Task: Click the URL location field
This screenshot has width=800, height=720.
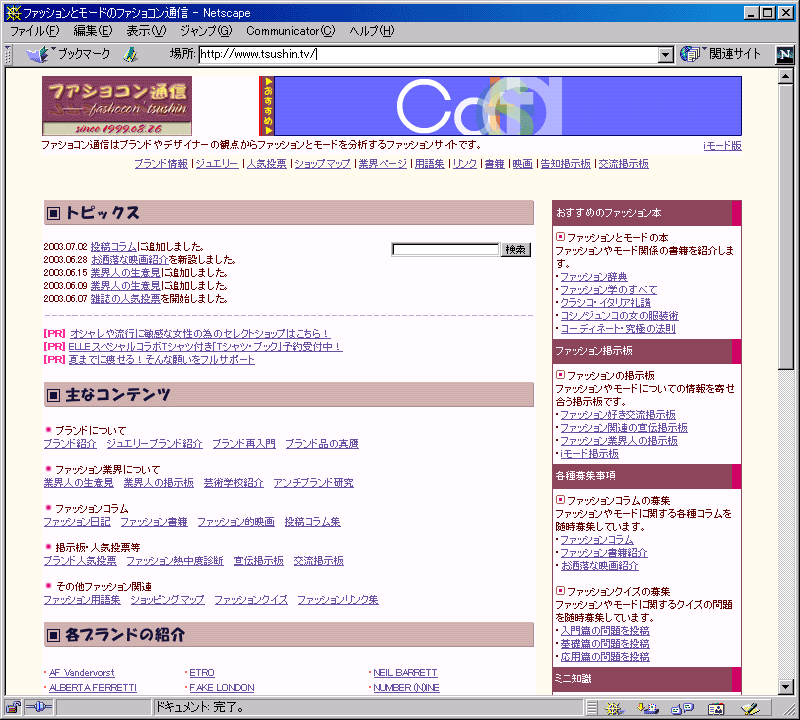Action: pos(429,54)
